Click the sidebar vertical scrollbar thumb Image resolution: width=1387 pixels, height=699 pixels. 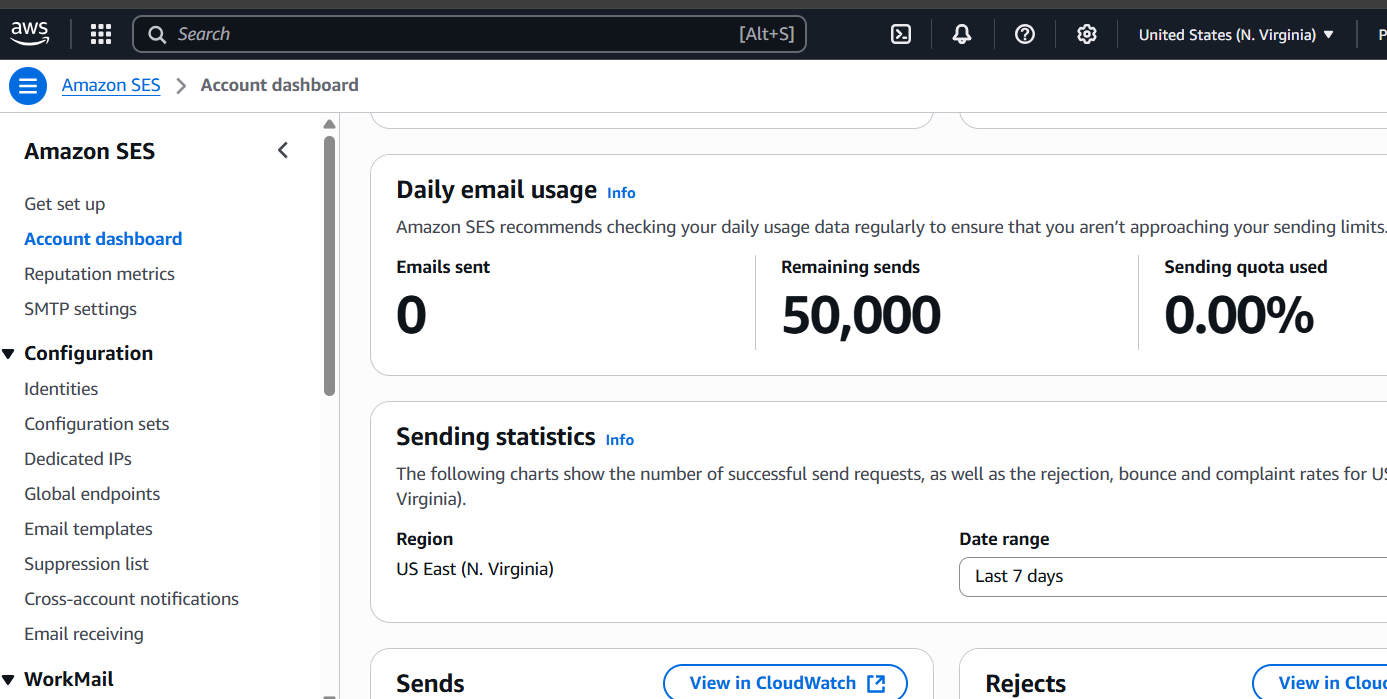330,266
